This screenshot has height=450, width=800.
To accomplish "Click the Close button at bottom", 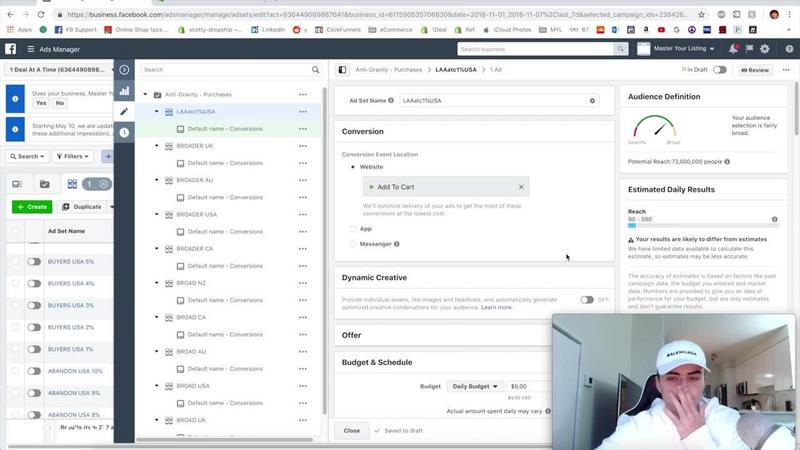I will point(352,431).
